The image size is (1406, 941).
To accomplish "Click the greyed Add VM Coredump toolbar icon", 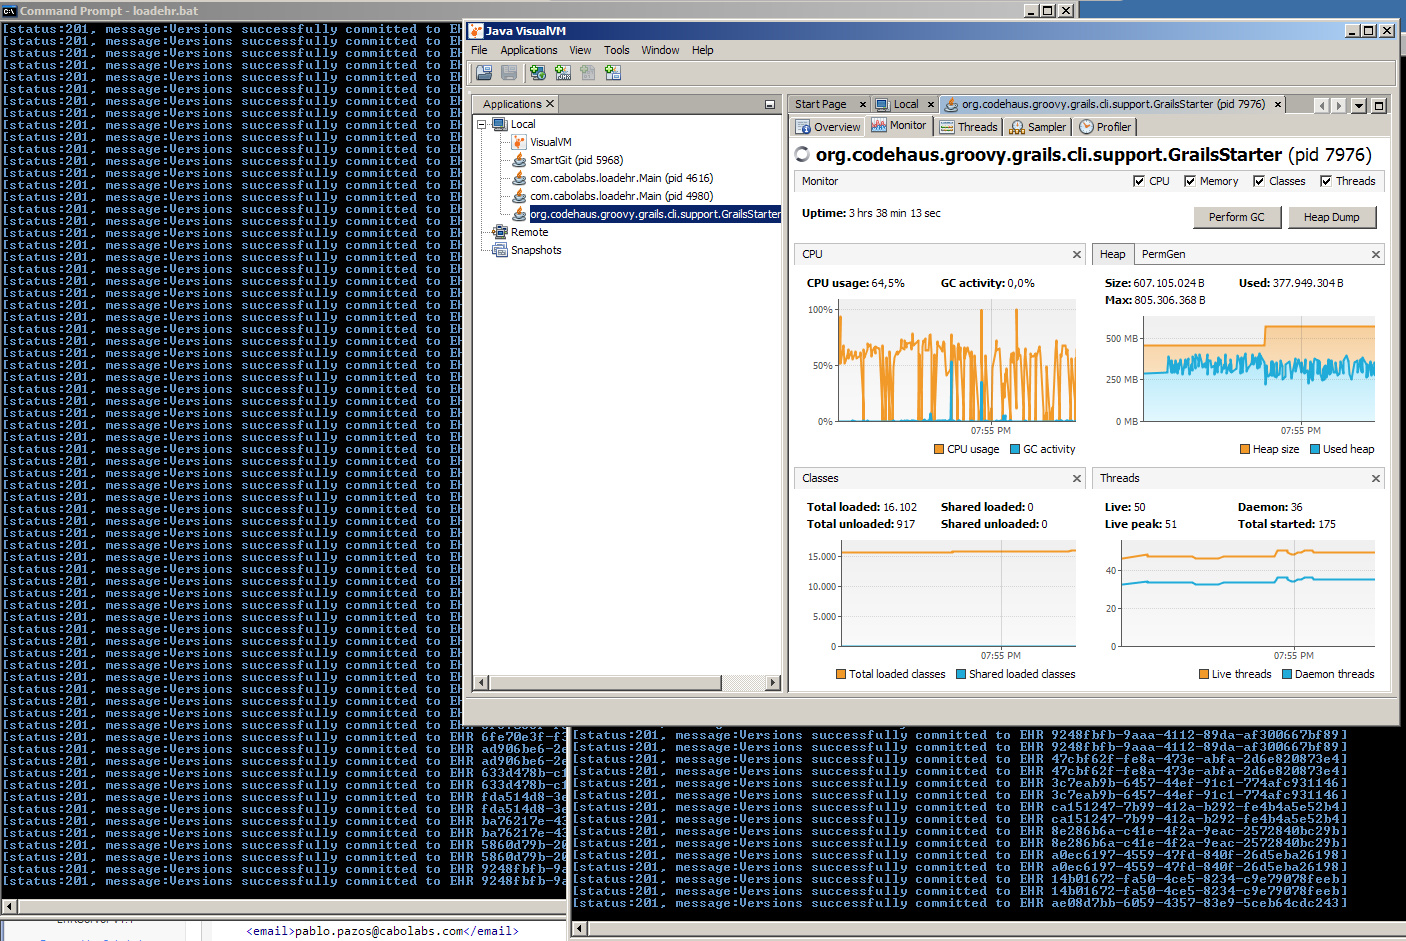I will click(588, 73).
